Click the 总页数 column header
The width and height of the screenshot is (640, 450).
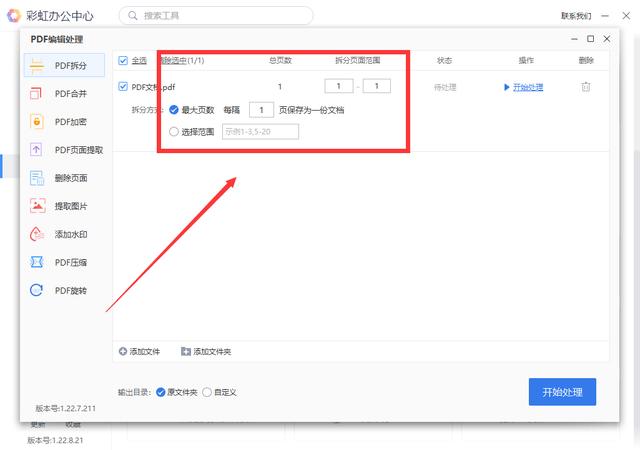[x=280, y=60]
